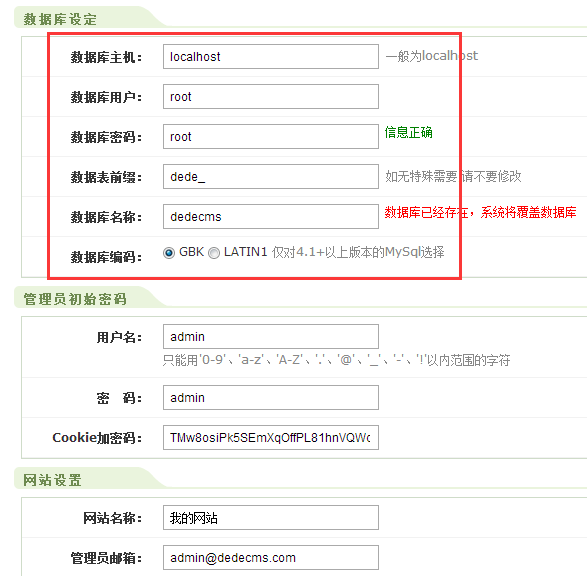Click the admin 用户名 input field
Viewport: 587px width, 576px height.
[271, 336]
